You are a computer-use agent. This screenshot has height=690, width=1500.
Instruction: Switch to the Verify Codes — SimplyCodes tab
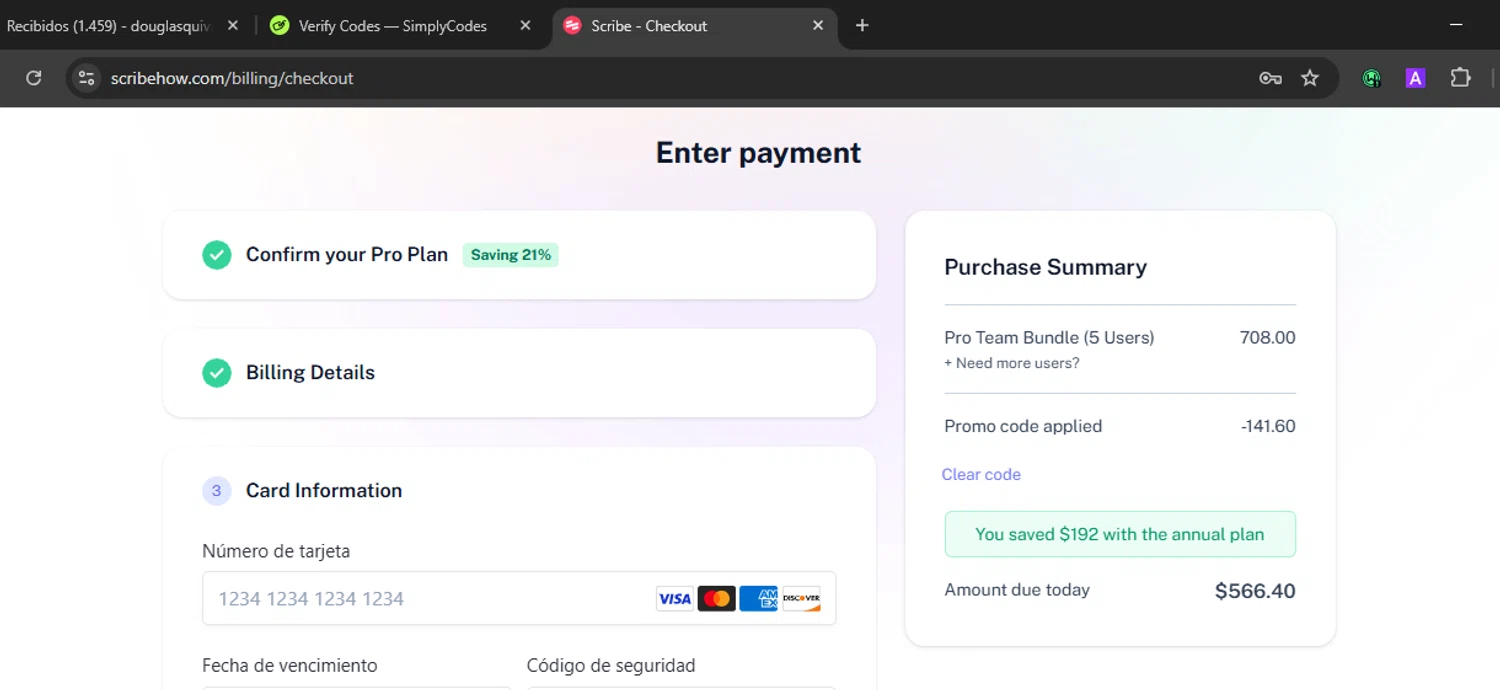click(393, 26)
